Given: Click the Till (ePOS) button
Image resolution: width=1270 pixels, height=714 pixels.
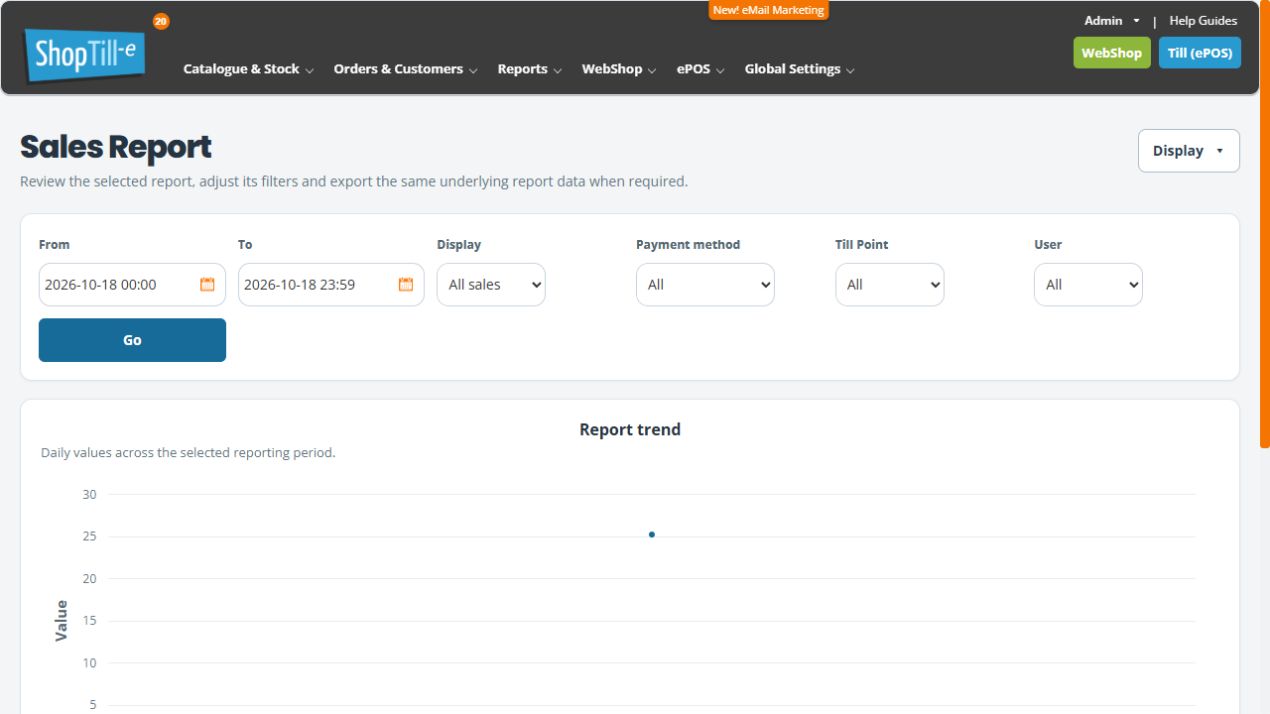Looking at the screenshot, I should pos(1199,53).
